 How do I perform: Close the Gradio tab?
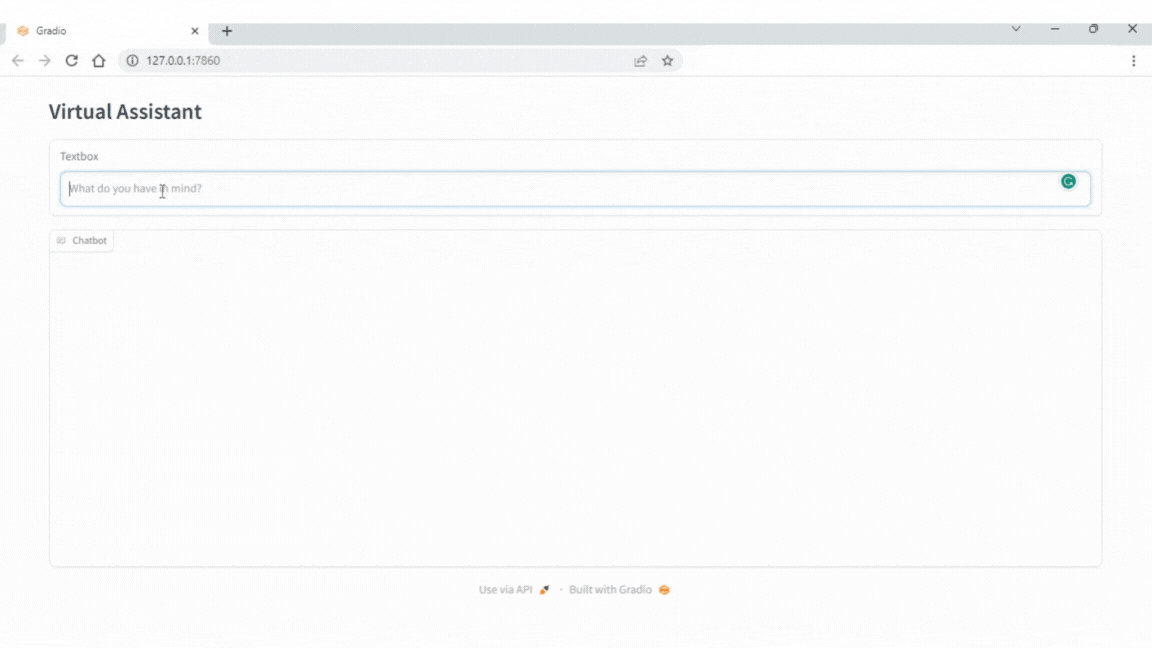195,31
